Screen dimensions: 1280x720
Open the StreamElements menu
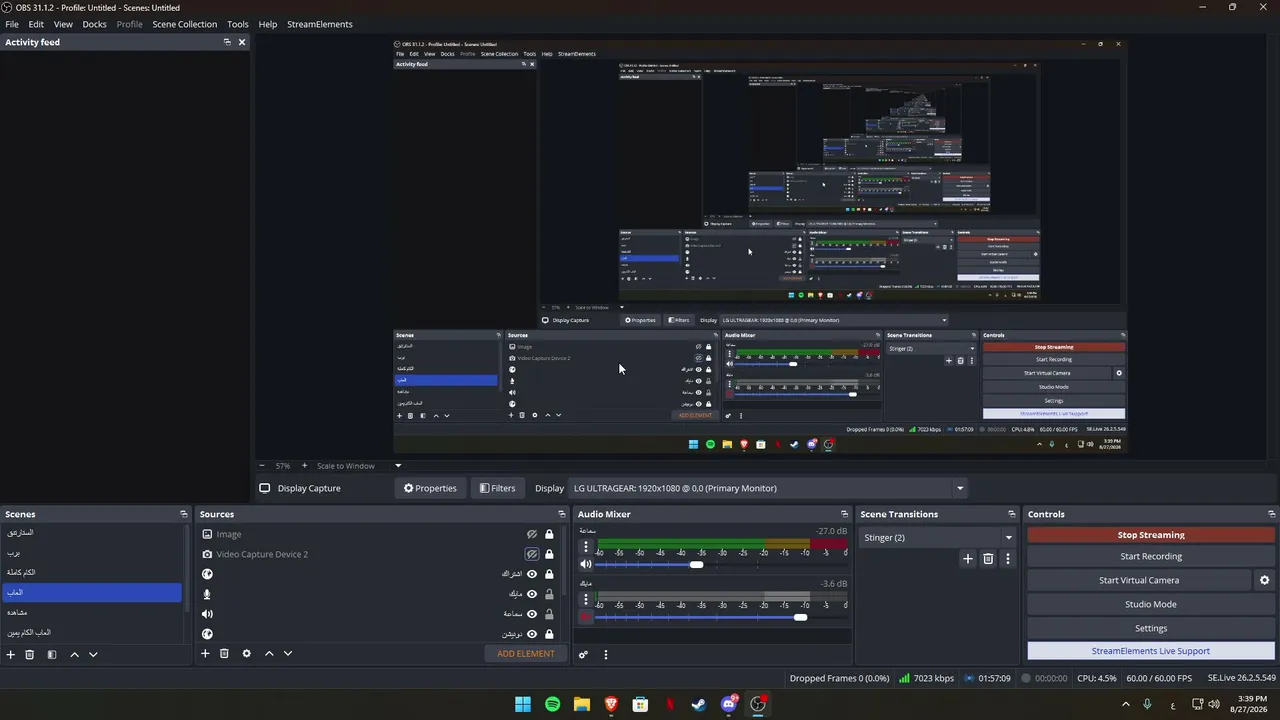pos(320,24)
